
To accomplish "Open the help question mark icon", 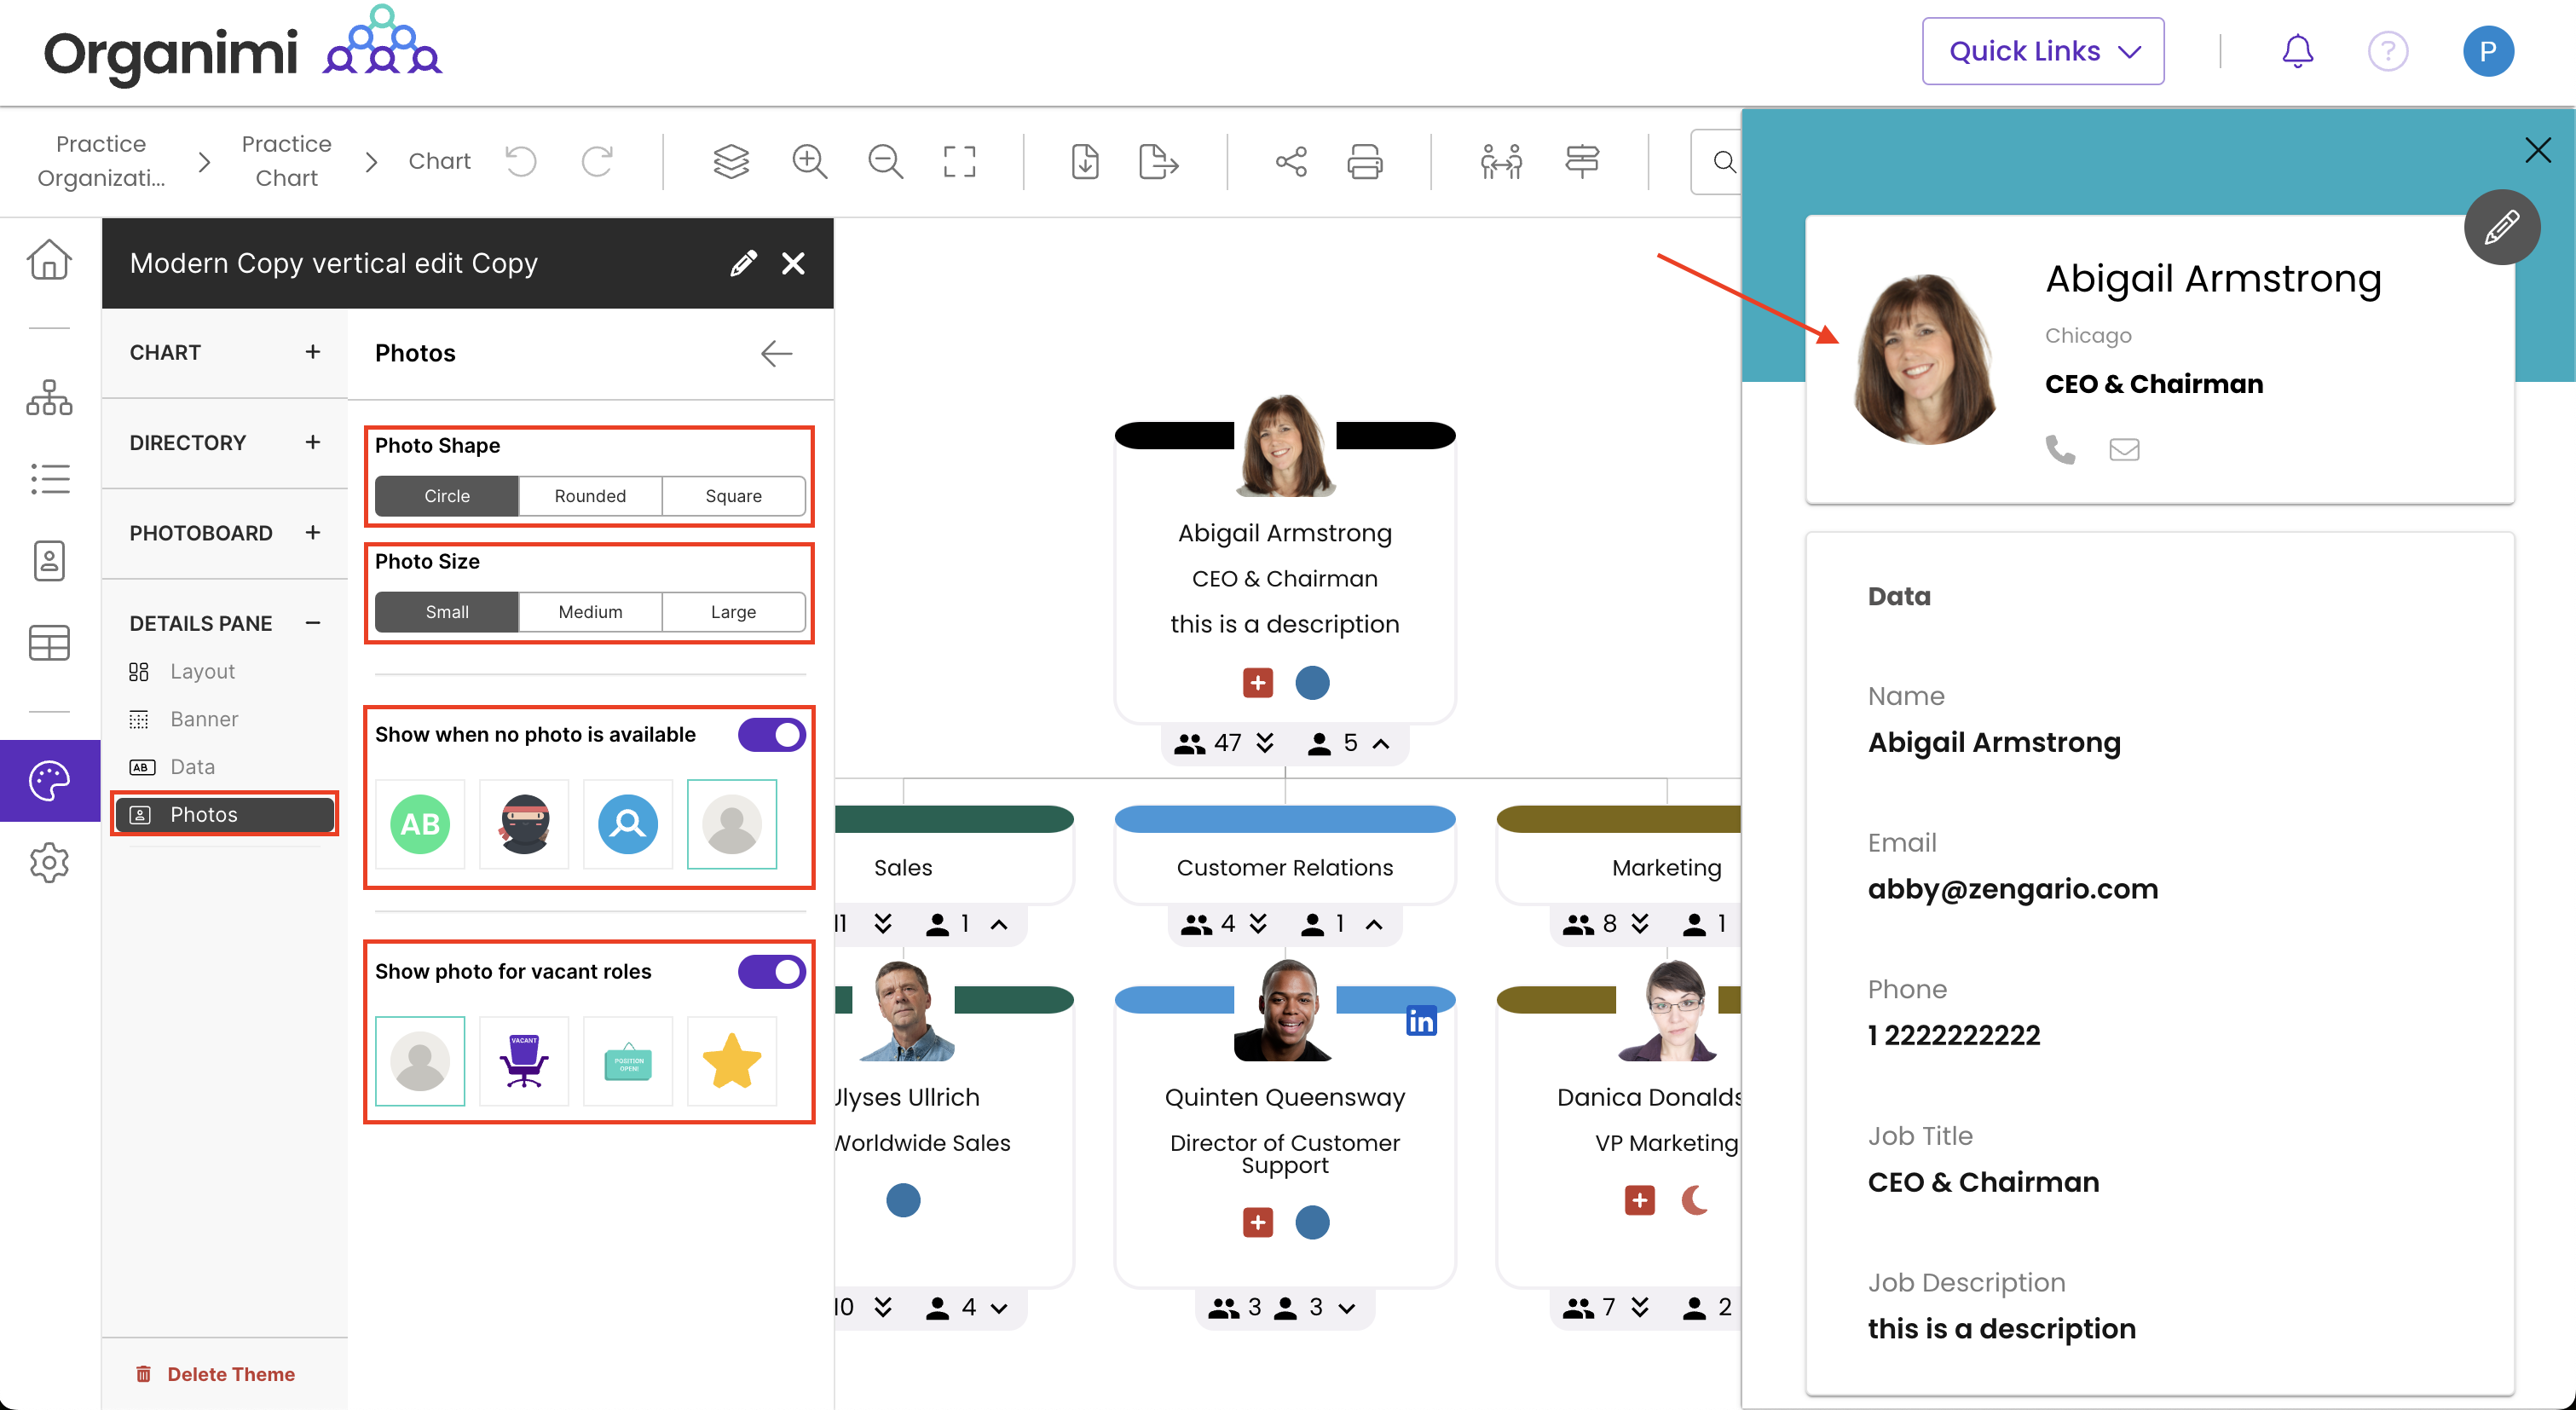I will (x=2388, y=51).
